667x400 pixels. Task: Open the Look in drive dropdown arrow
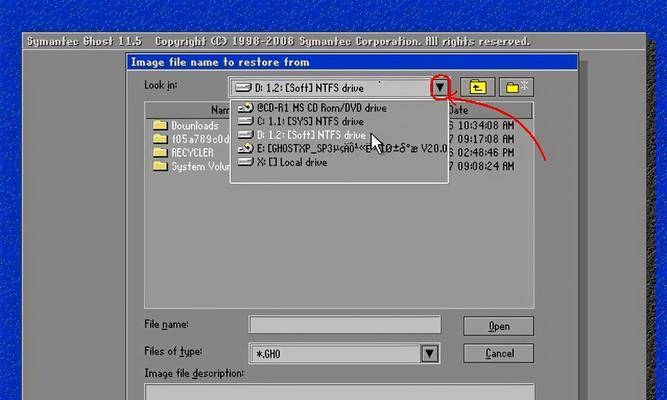[x=440, y=88]
